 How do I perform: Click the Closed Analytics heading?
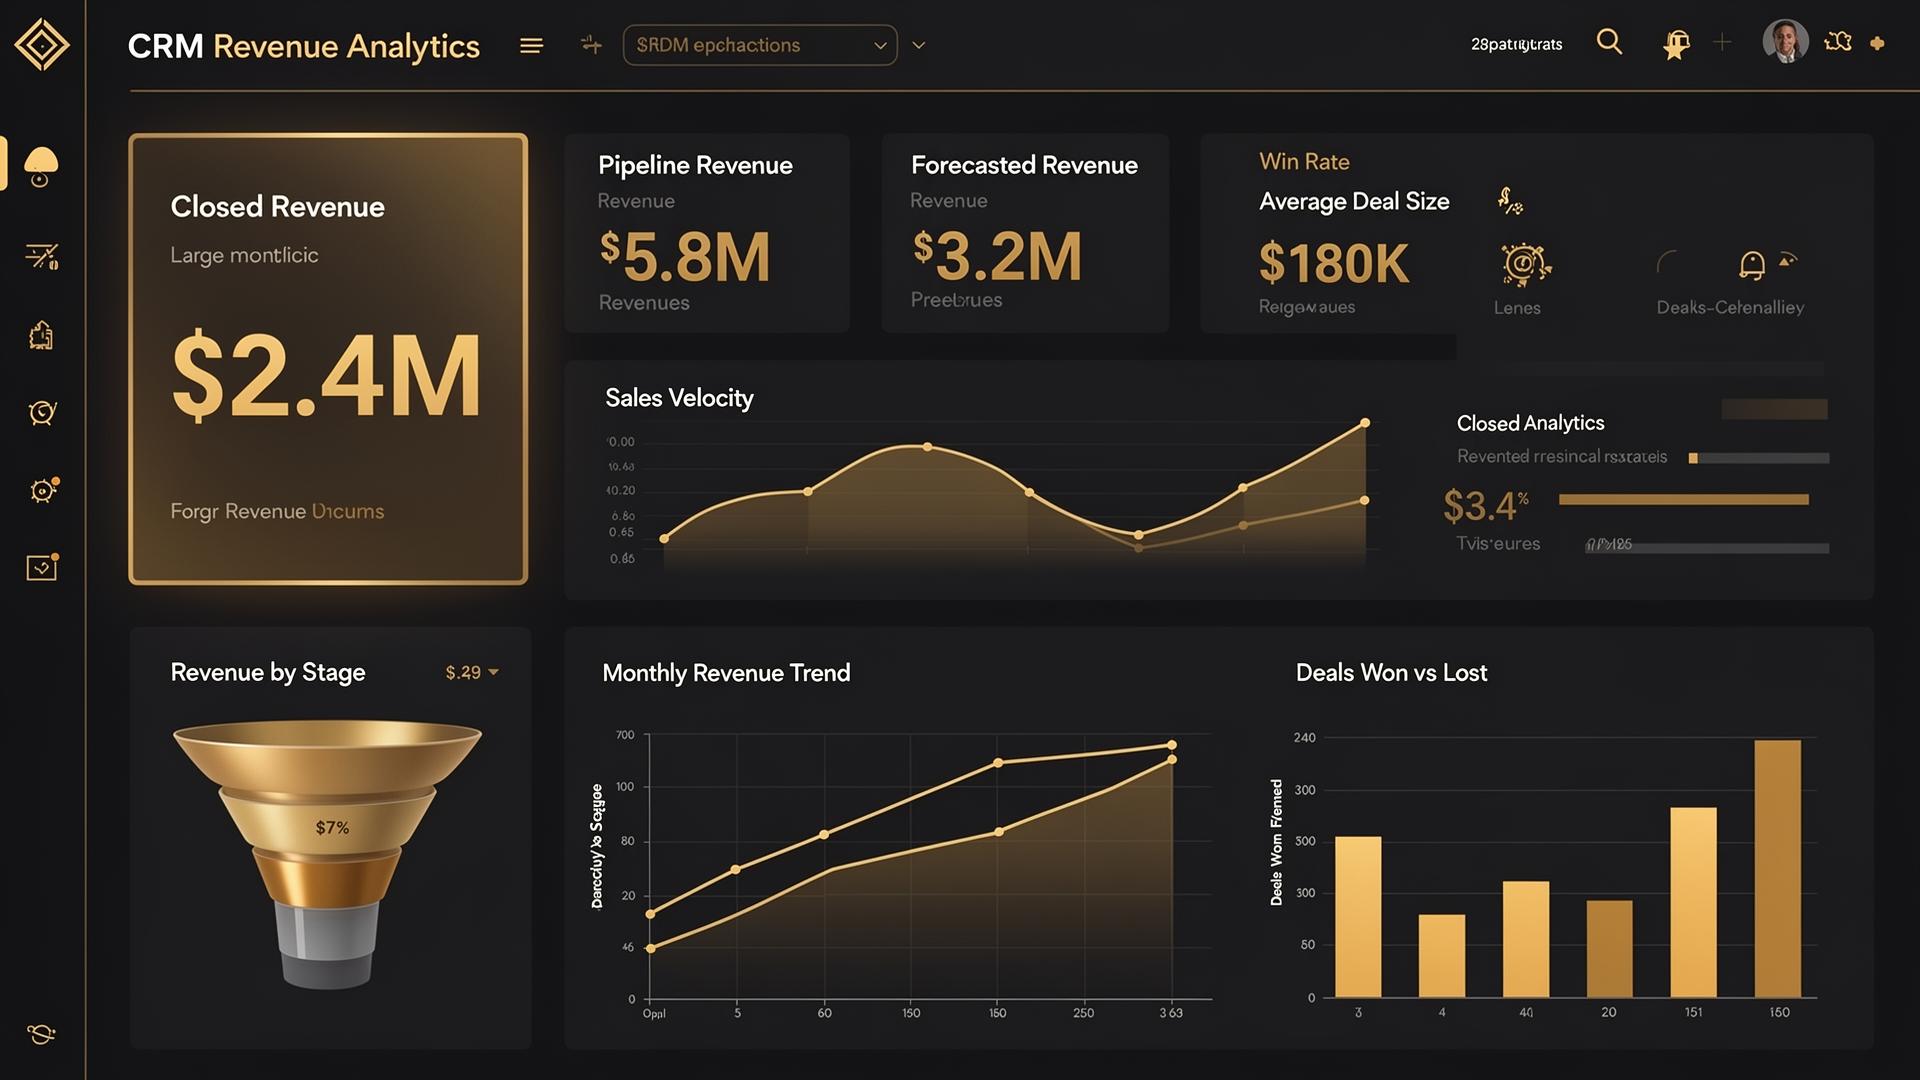tap(1530, 423)
